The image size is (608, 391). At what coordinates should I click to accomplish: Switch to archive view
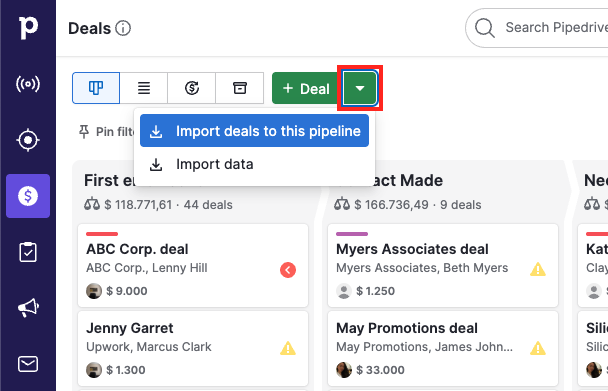[240, 88]
